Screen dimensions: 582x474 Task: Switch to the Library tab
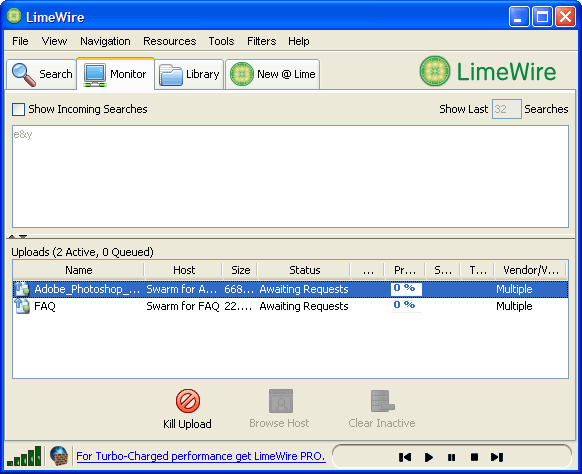pos(189,74)
